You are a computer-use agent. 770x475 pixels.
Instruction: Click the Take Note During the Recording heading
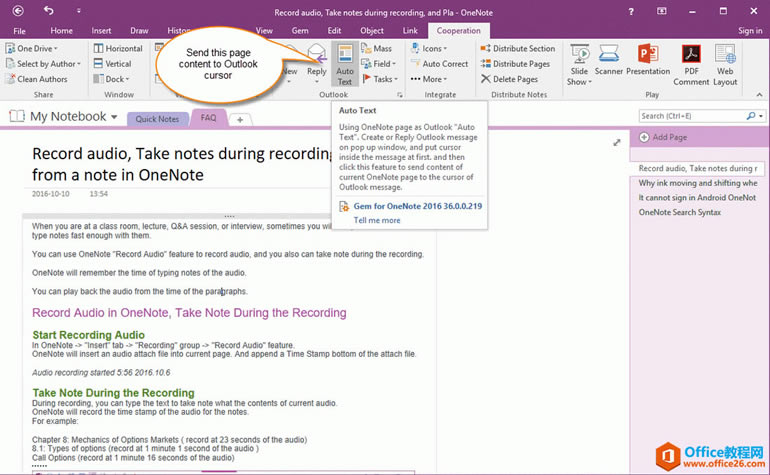coord(113,393)
